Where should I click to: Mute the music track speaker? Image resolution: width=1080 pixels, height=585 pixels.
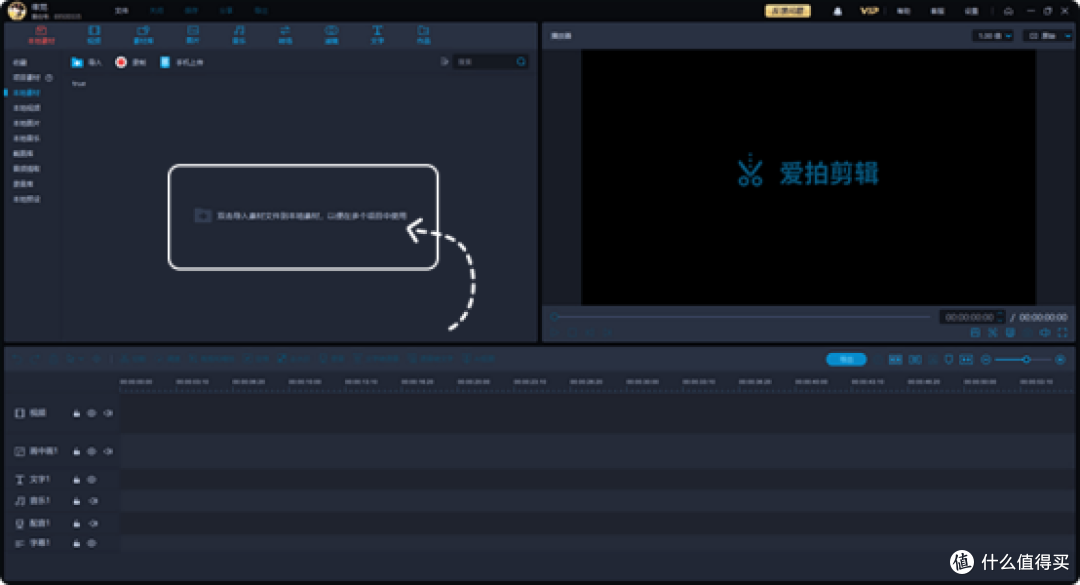point(93,502)
